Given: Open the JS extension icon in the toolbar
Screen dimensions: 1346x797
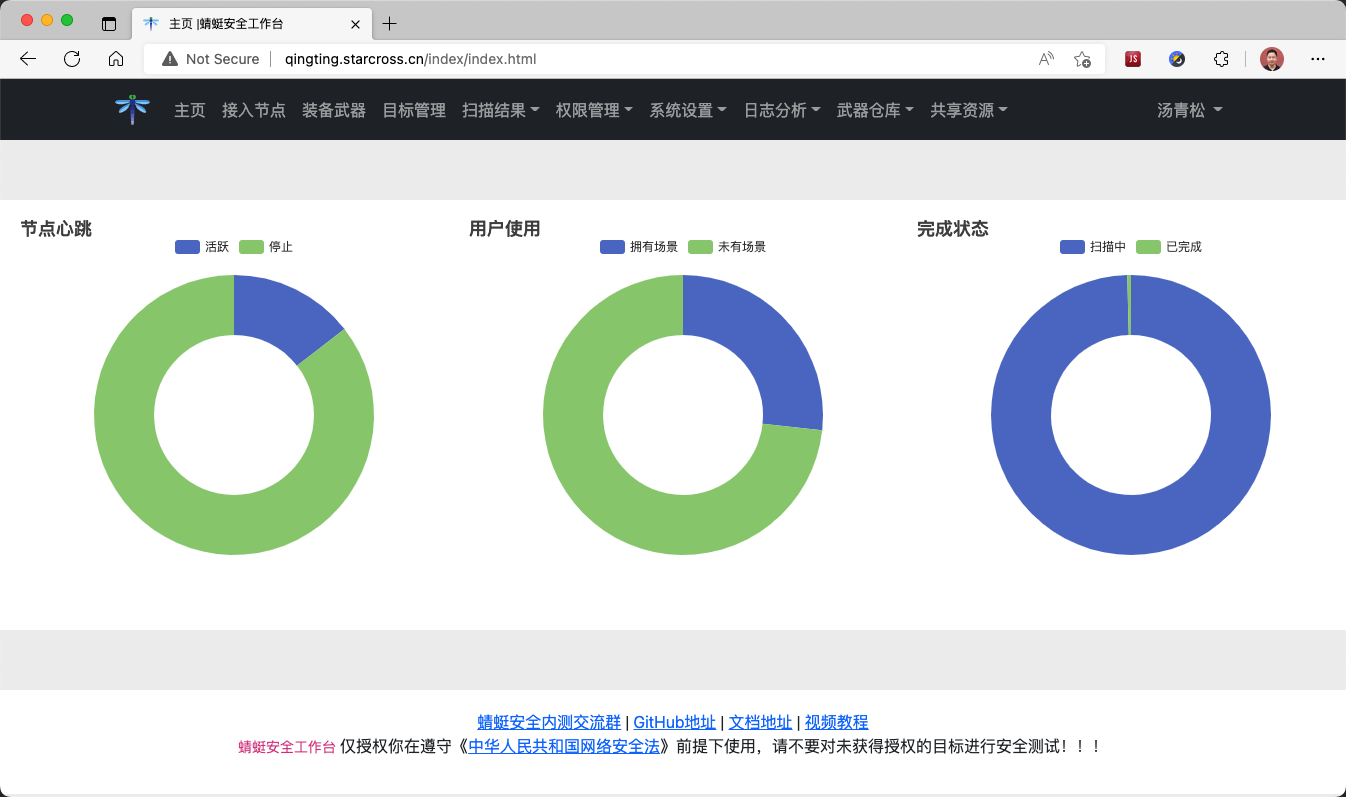Looking at the screenshot, I should point(1132,59).
